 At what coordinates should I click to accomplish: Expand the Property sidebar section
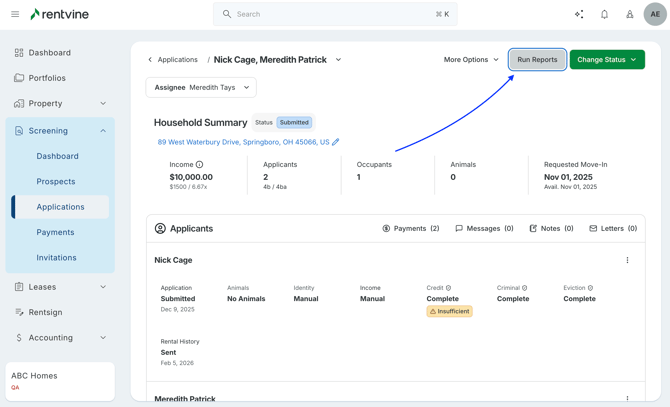[103, 103]
